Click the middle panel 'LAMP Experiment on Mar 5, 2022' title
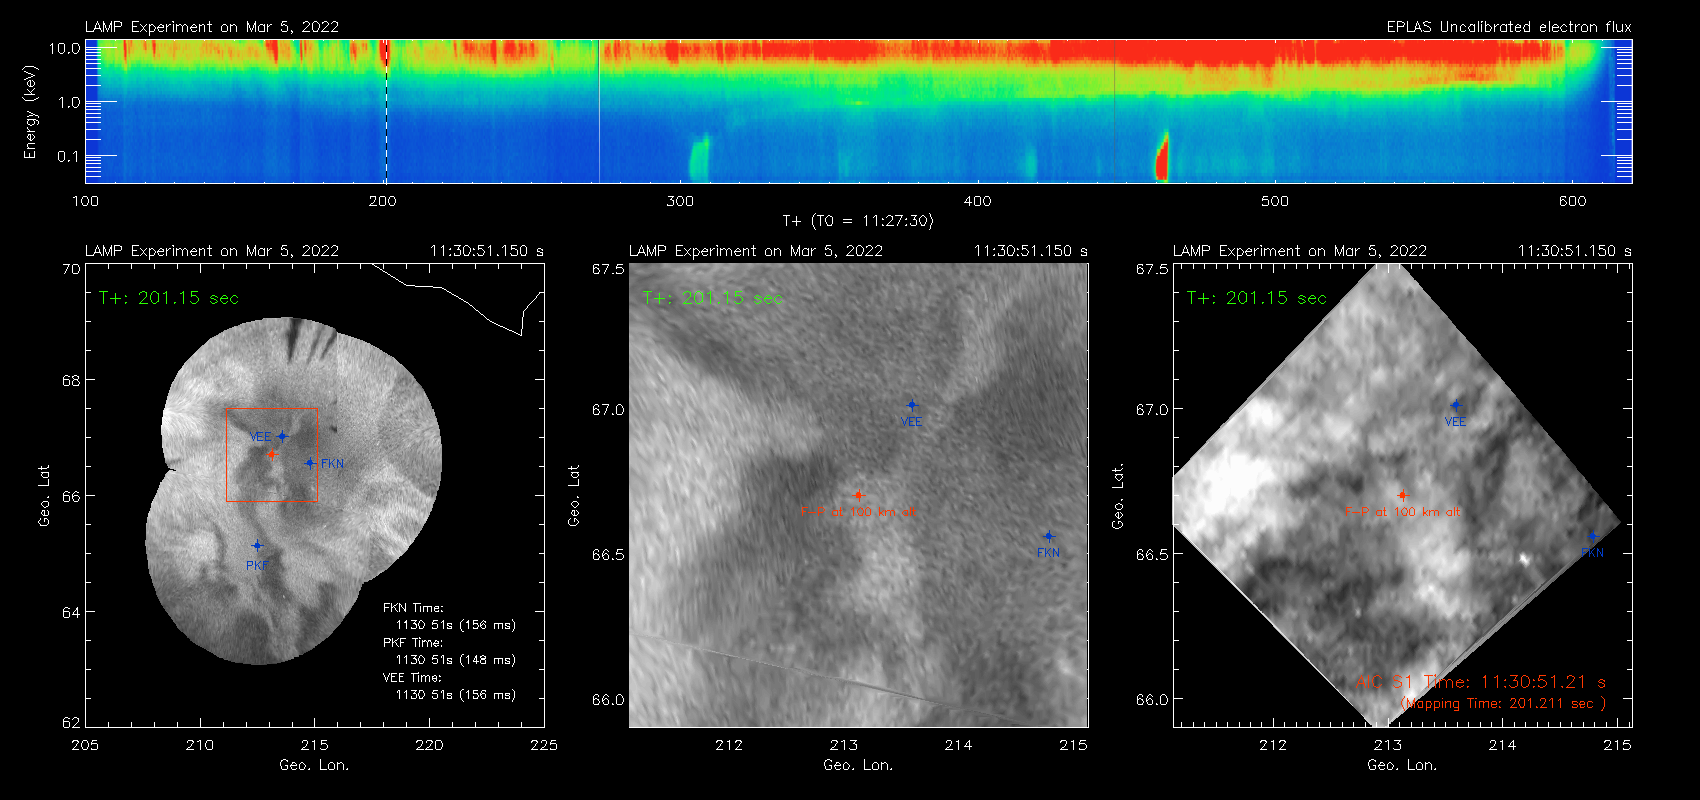Viewport: 1700px width, 800px height. click(x=756, y=251)
